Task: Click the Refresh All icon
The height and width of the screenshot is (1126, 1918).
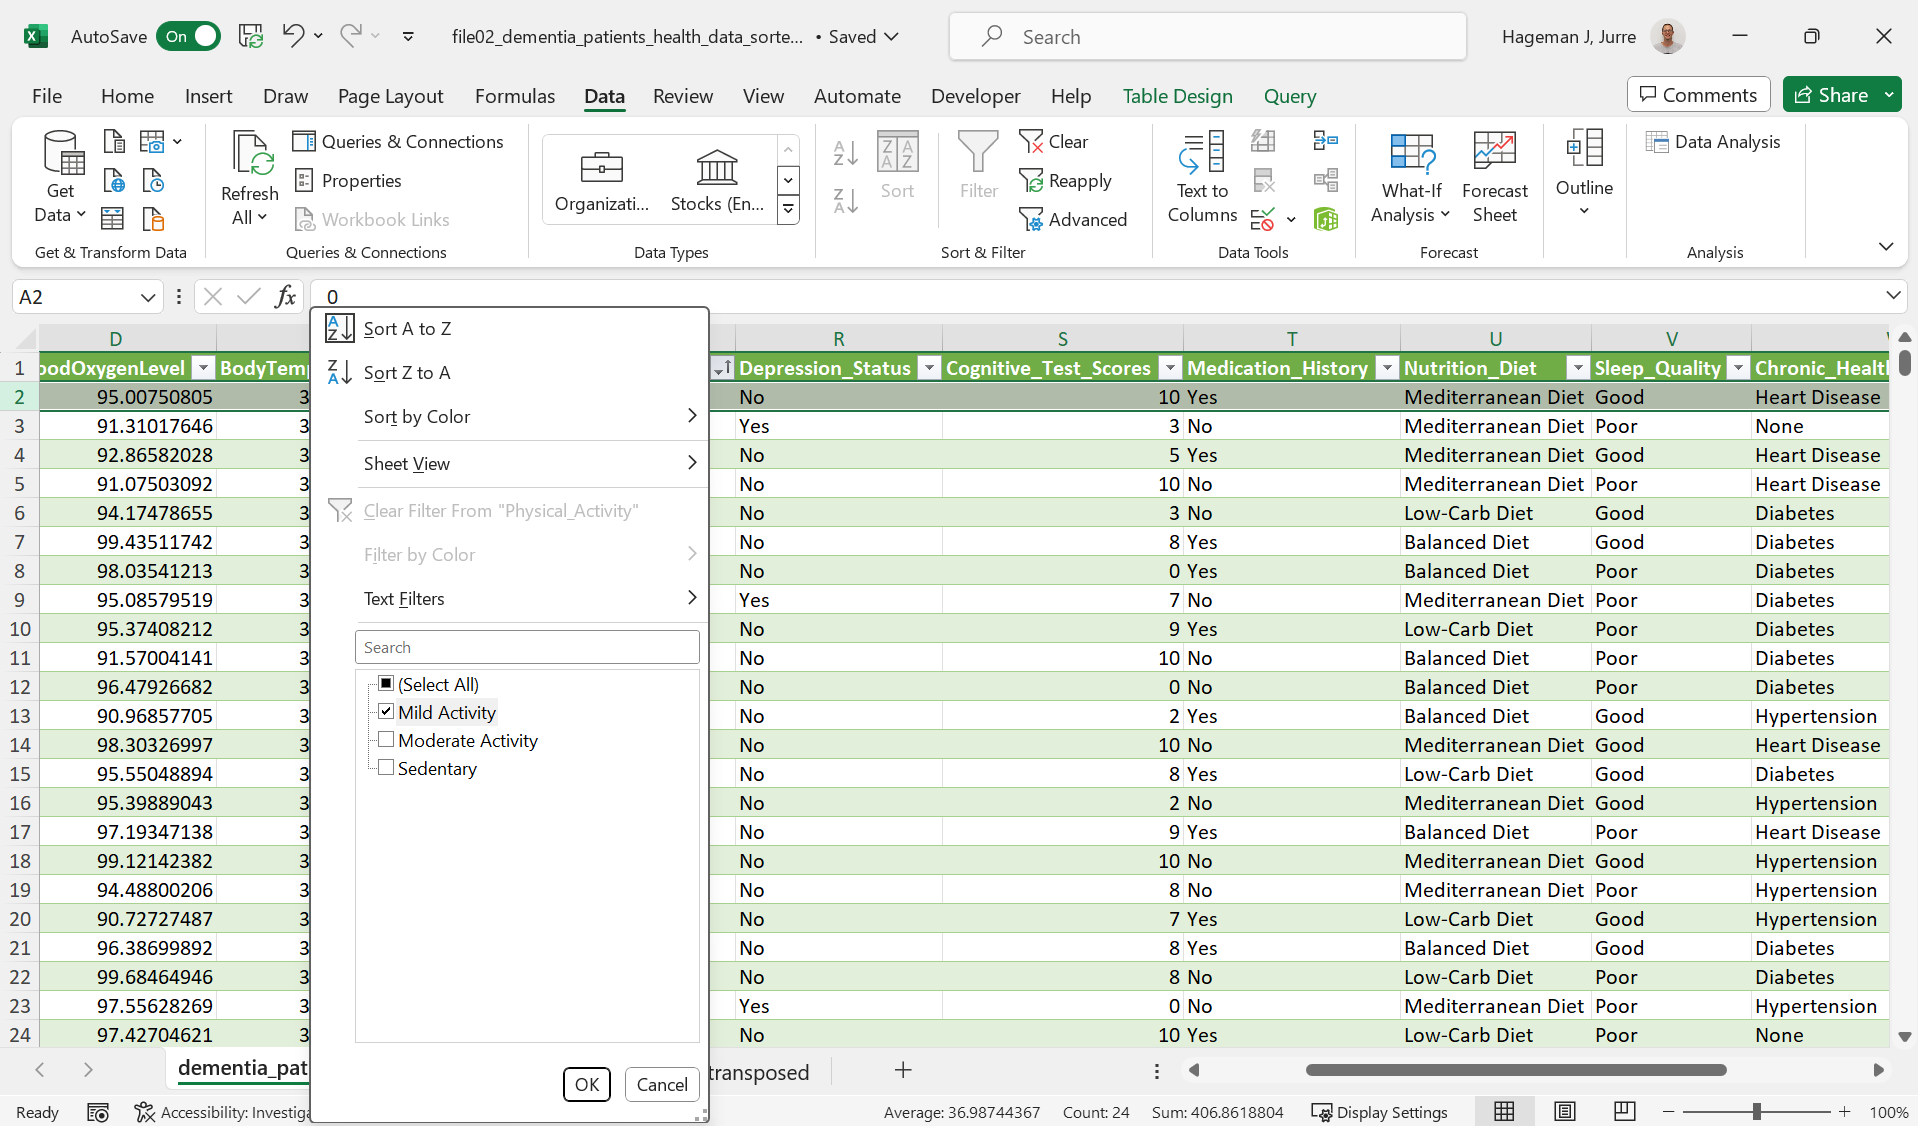Action: pyautogui.click(x=249, y=155)
